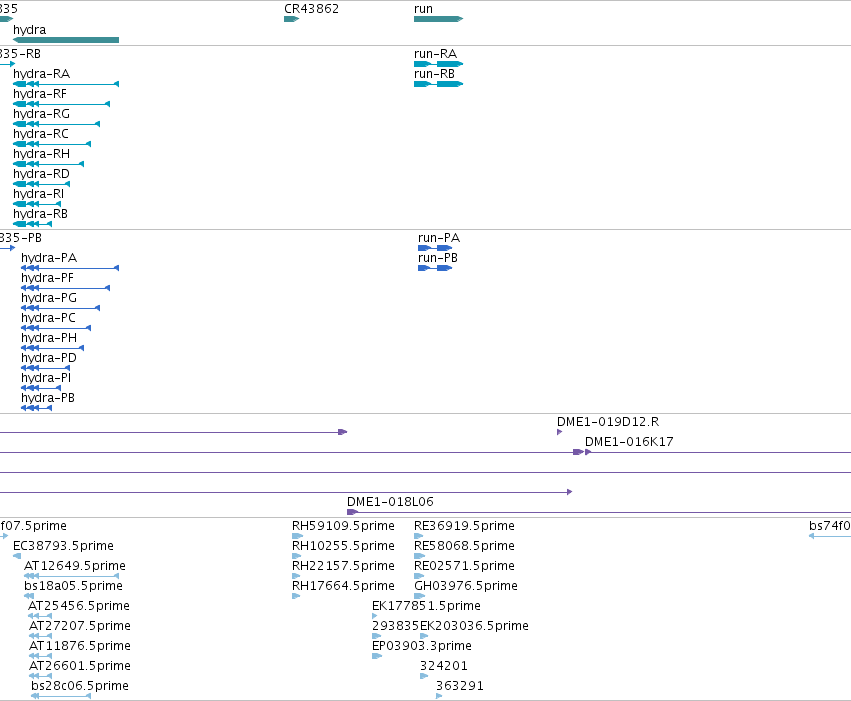
Task: Click the run-PB protein label
Action: [x=438, y=258]
